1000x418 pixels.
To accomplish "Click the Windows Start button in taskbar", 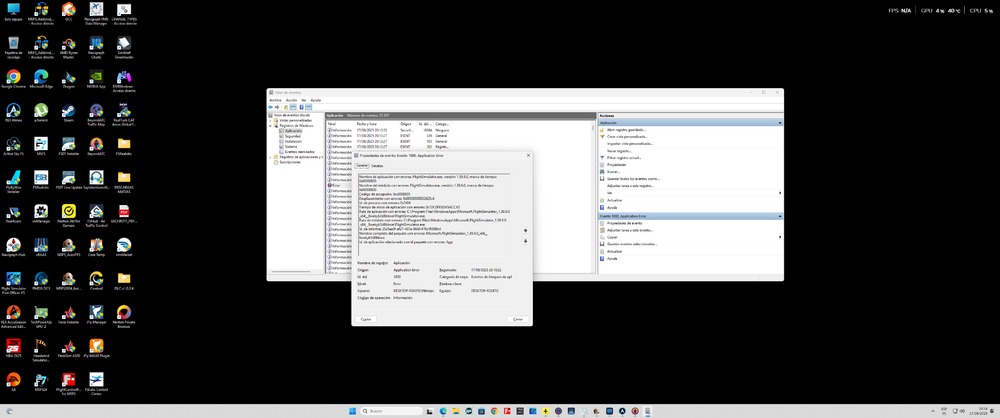I will click(351, 411).
